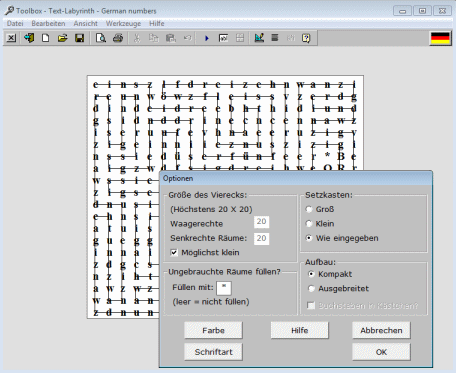Click the exit door toolbar icon
456x373 pixels.
point(29,38)
